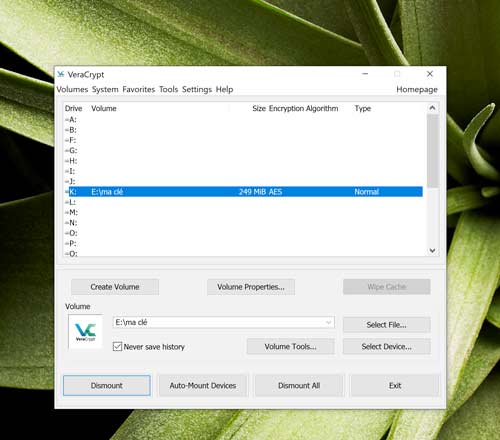Click the VeraCrypt logo thumbnail beside volume path
Viewport: 500px width, 440px height.
coord(85,331)
